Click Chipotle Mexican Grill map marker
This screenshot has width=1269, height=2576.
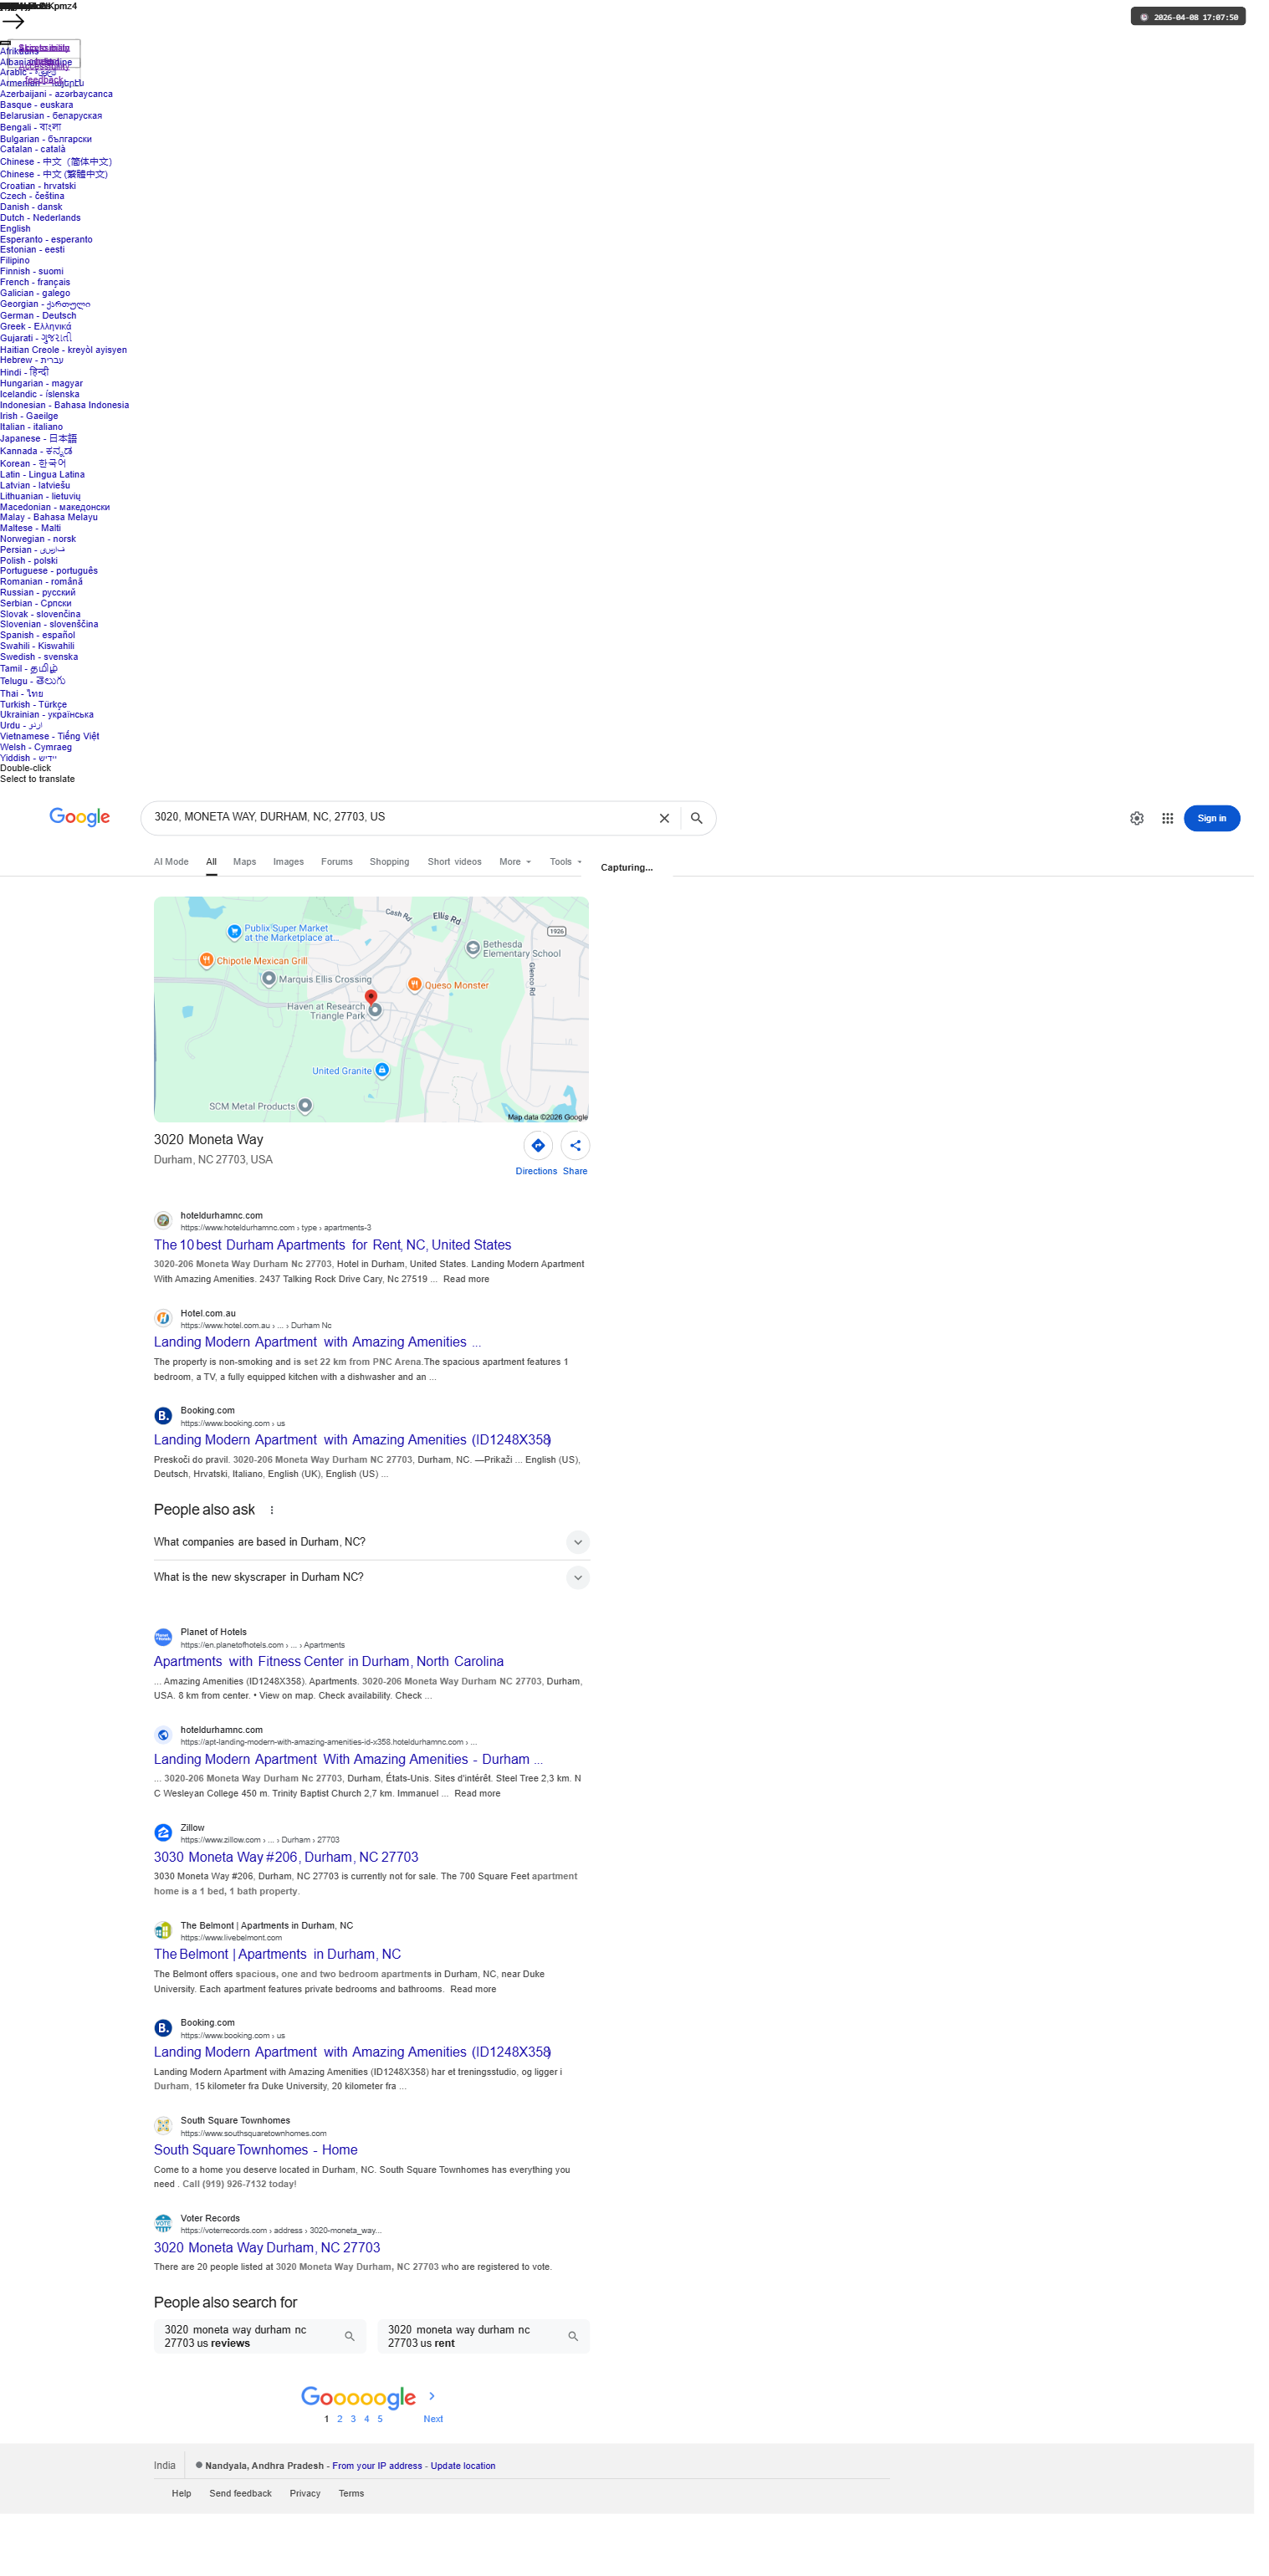pyautogui.click(x=206, y=960)
